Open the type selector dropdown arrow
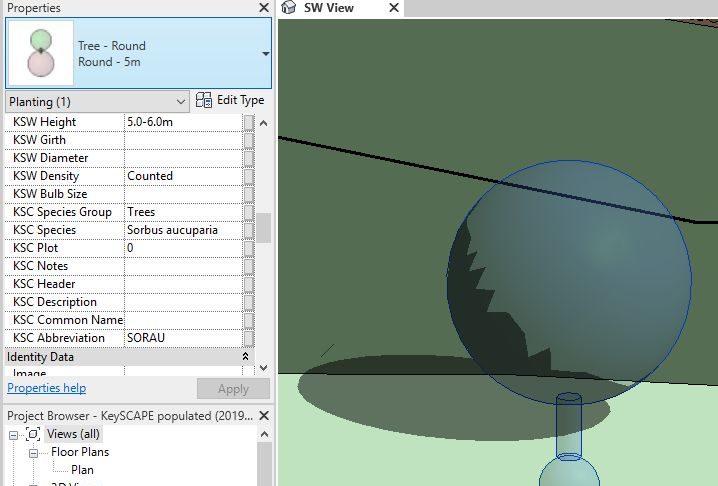The width and height of the screenshot is (718, 486). click(265, 54)
